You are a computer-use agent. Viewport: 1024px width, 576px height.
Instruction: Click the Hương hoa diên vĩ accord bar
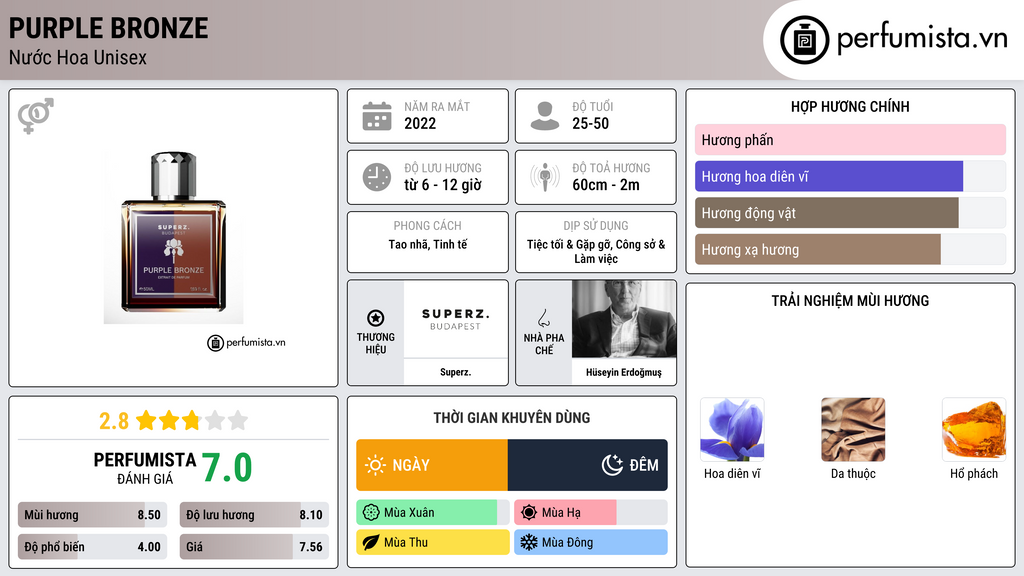click(x=850, y=176)
